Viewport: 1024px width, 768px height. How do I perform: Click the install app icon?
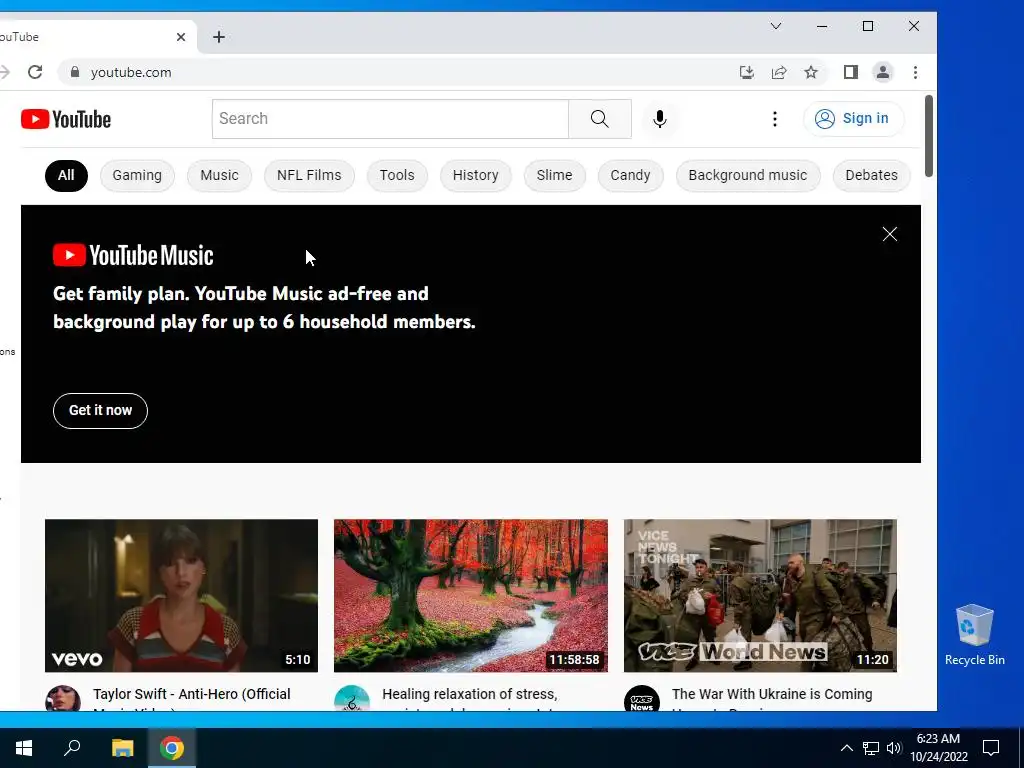[x=746, y=72]
